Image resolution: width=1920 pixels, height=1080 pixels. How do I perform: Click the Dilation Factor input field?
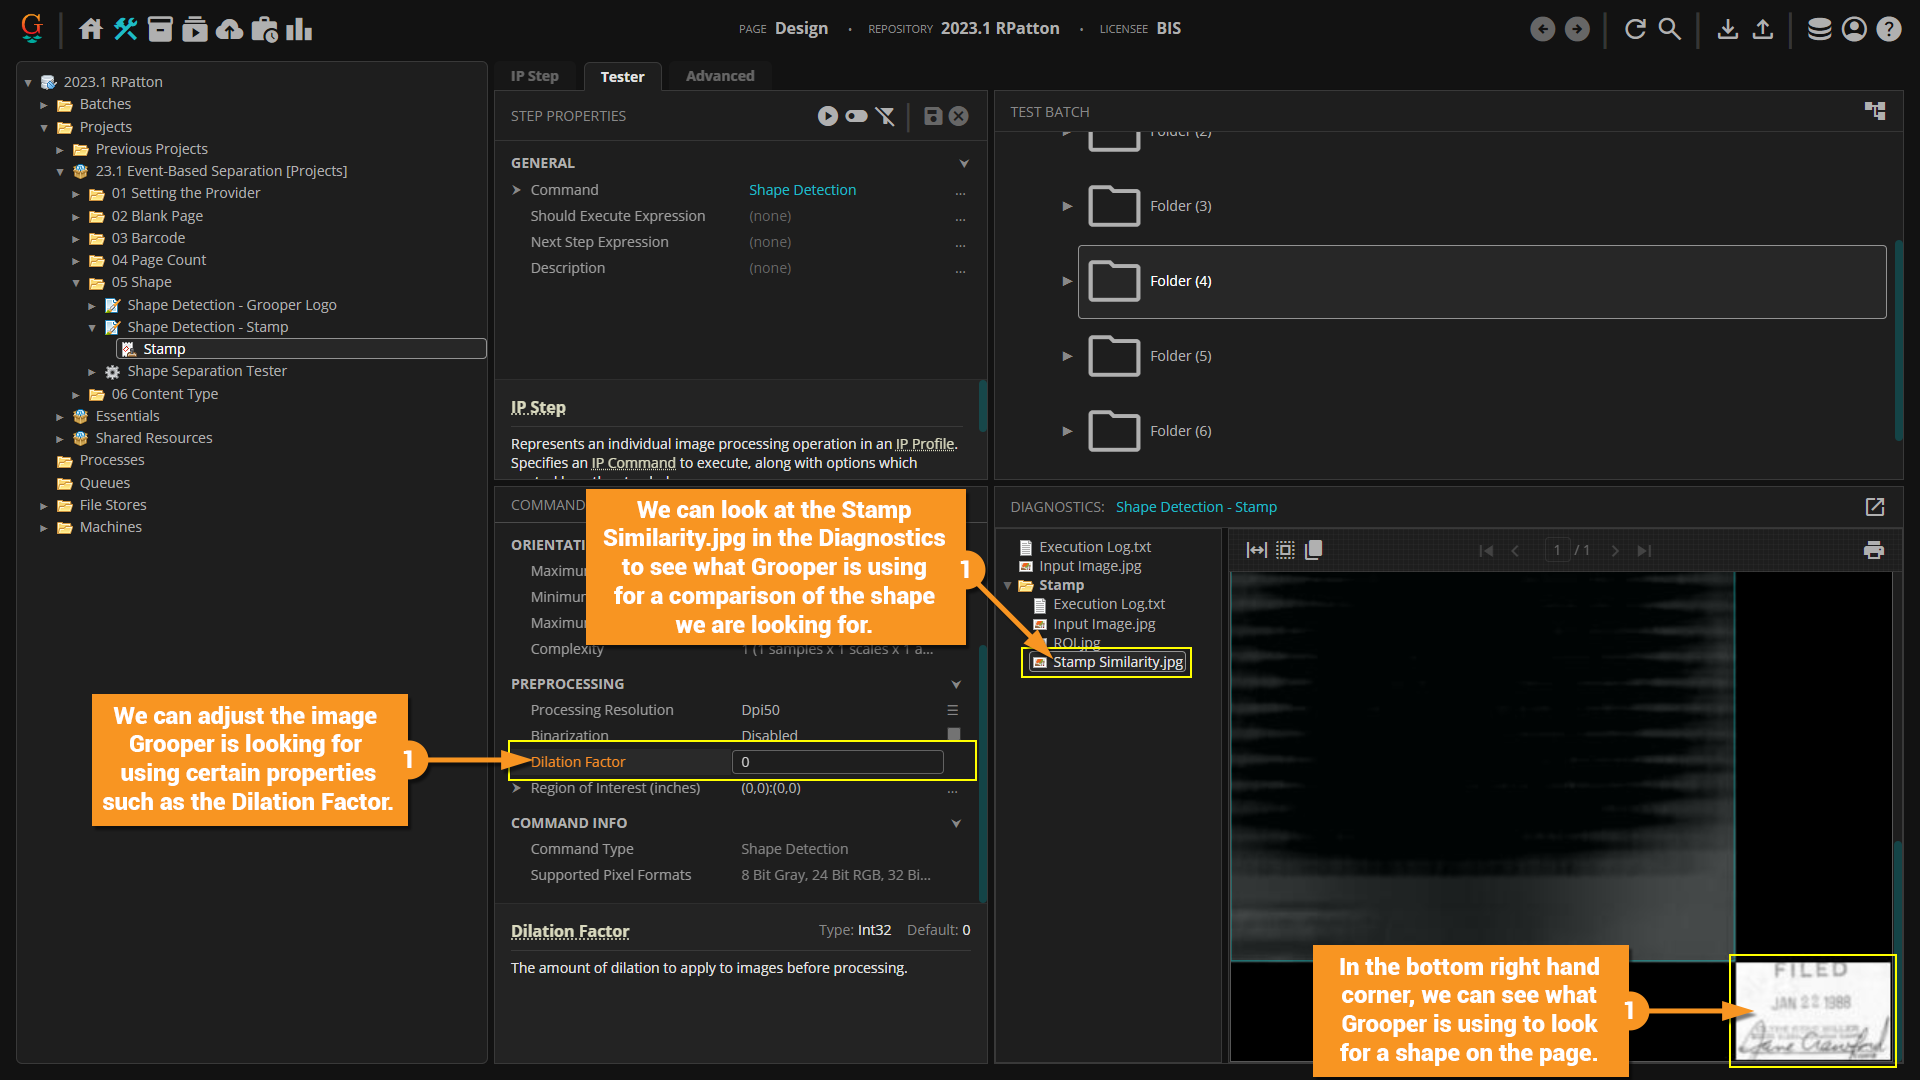point(838,762)
